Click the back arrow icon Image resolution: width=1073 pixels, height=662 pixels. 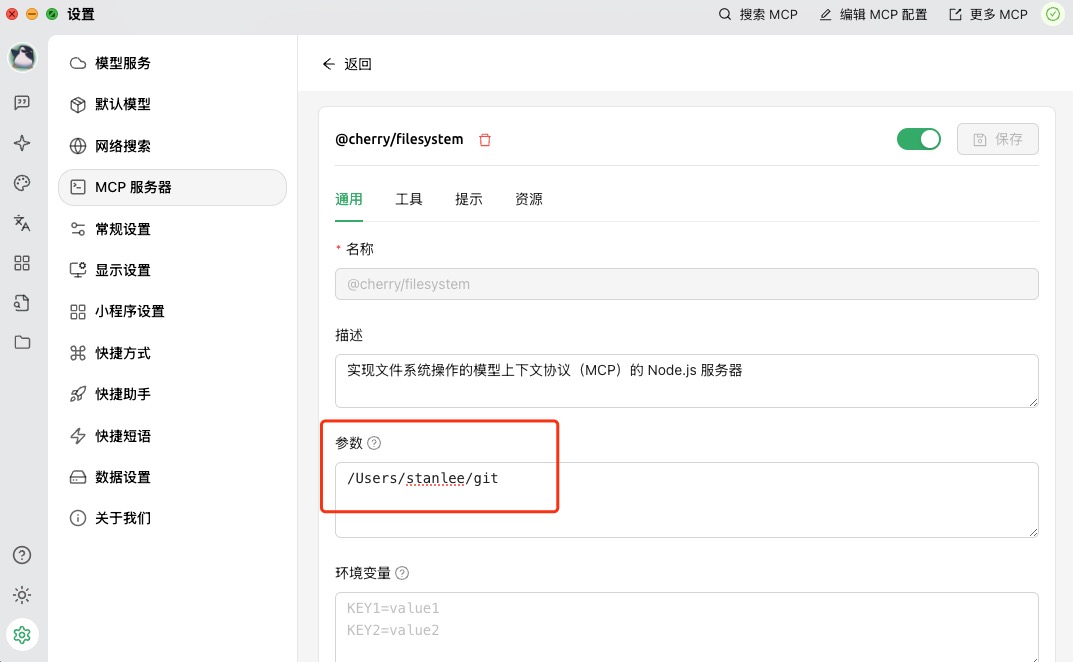pos(328,64)
